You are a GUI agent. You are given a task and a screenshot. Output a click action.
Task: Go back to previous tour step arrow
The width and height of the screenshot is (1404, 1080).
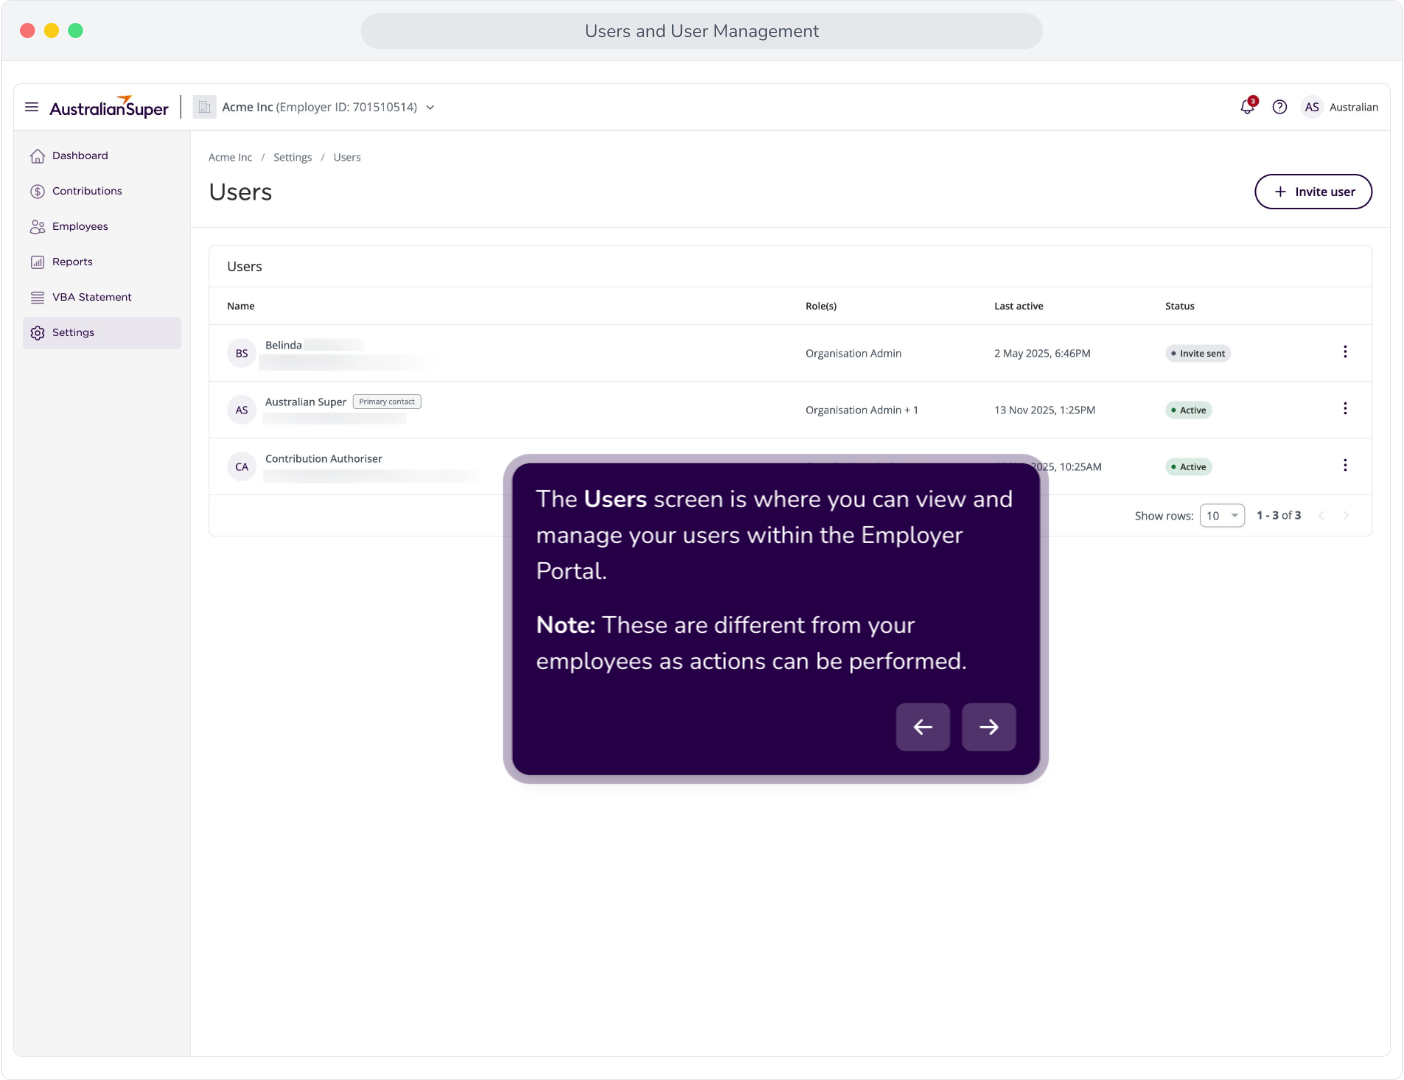point(923,727)
